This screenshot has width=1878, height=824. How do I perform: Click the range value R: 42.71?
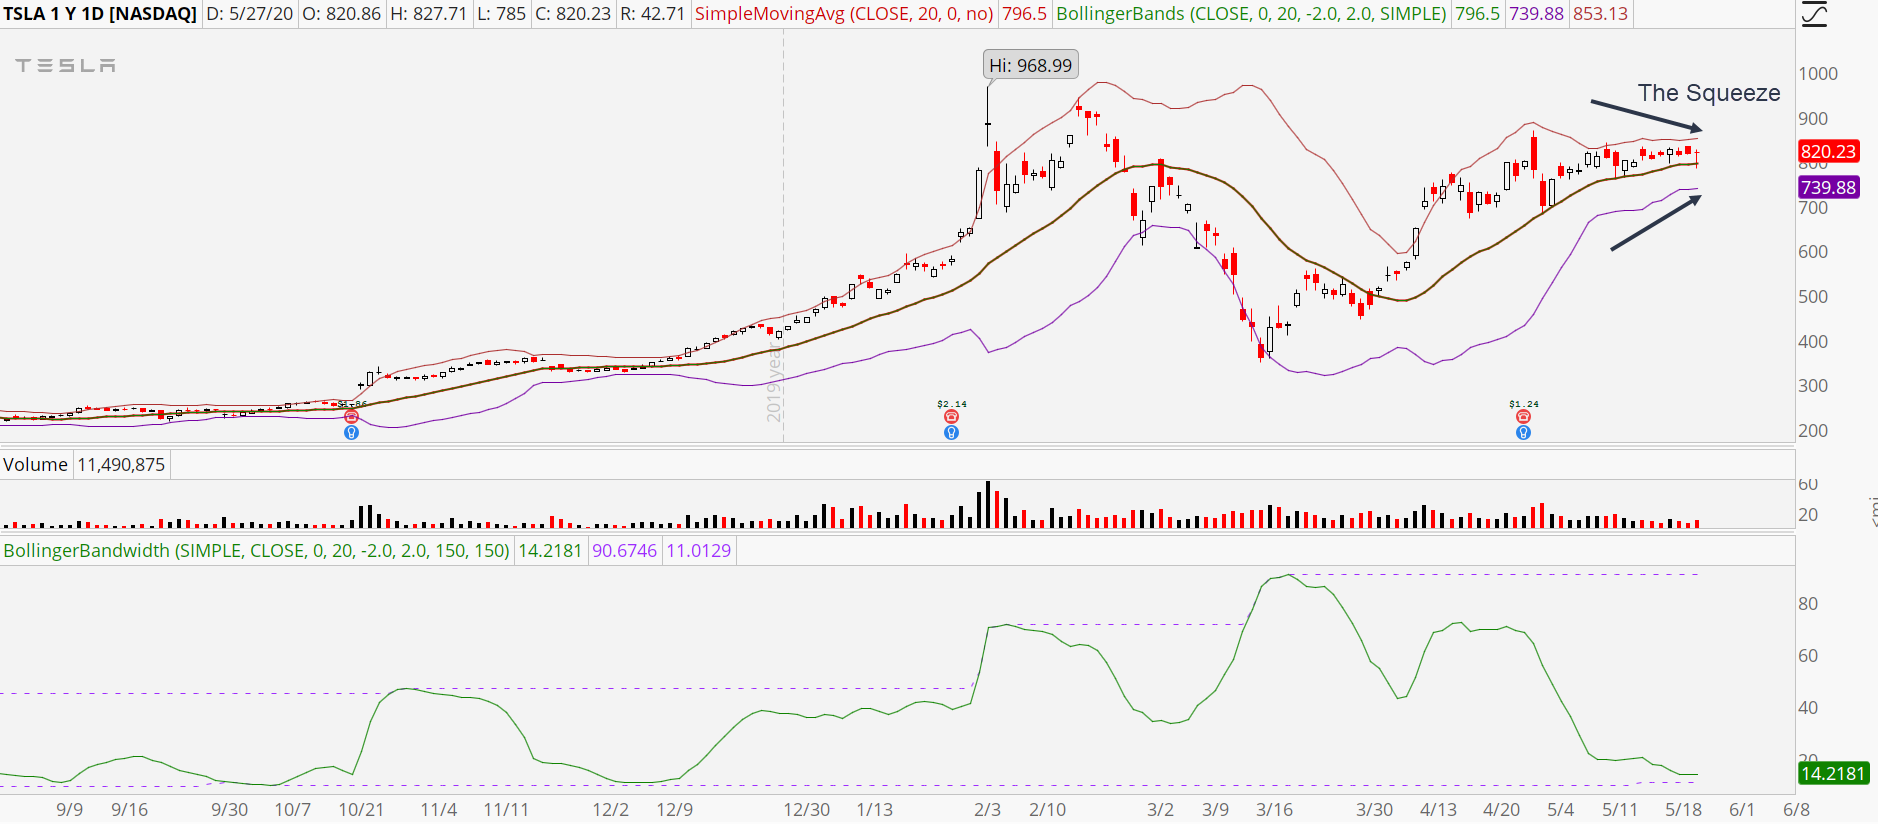pyautogui.click(x=652, y=14)
